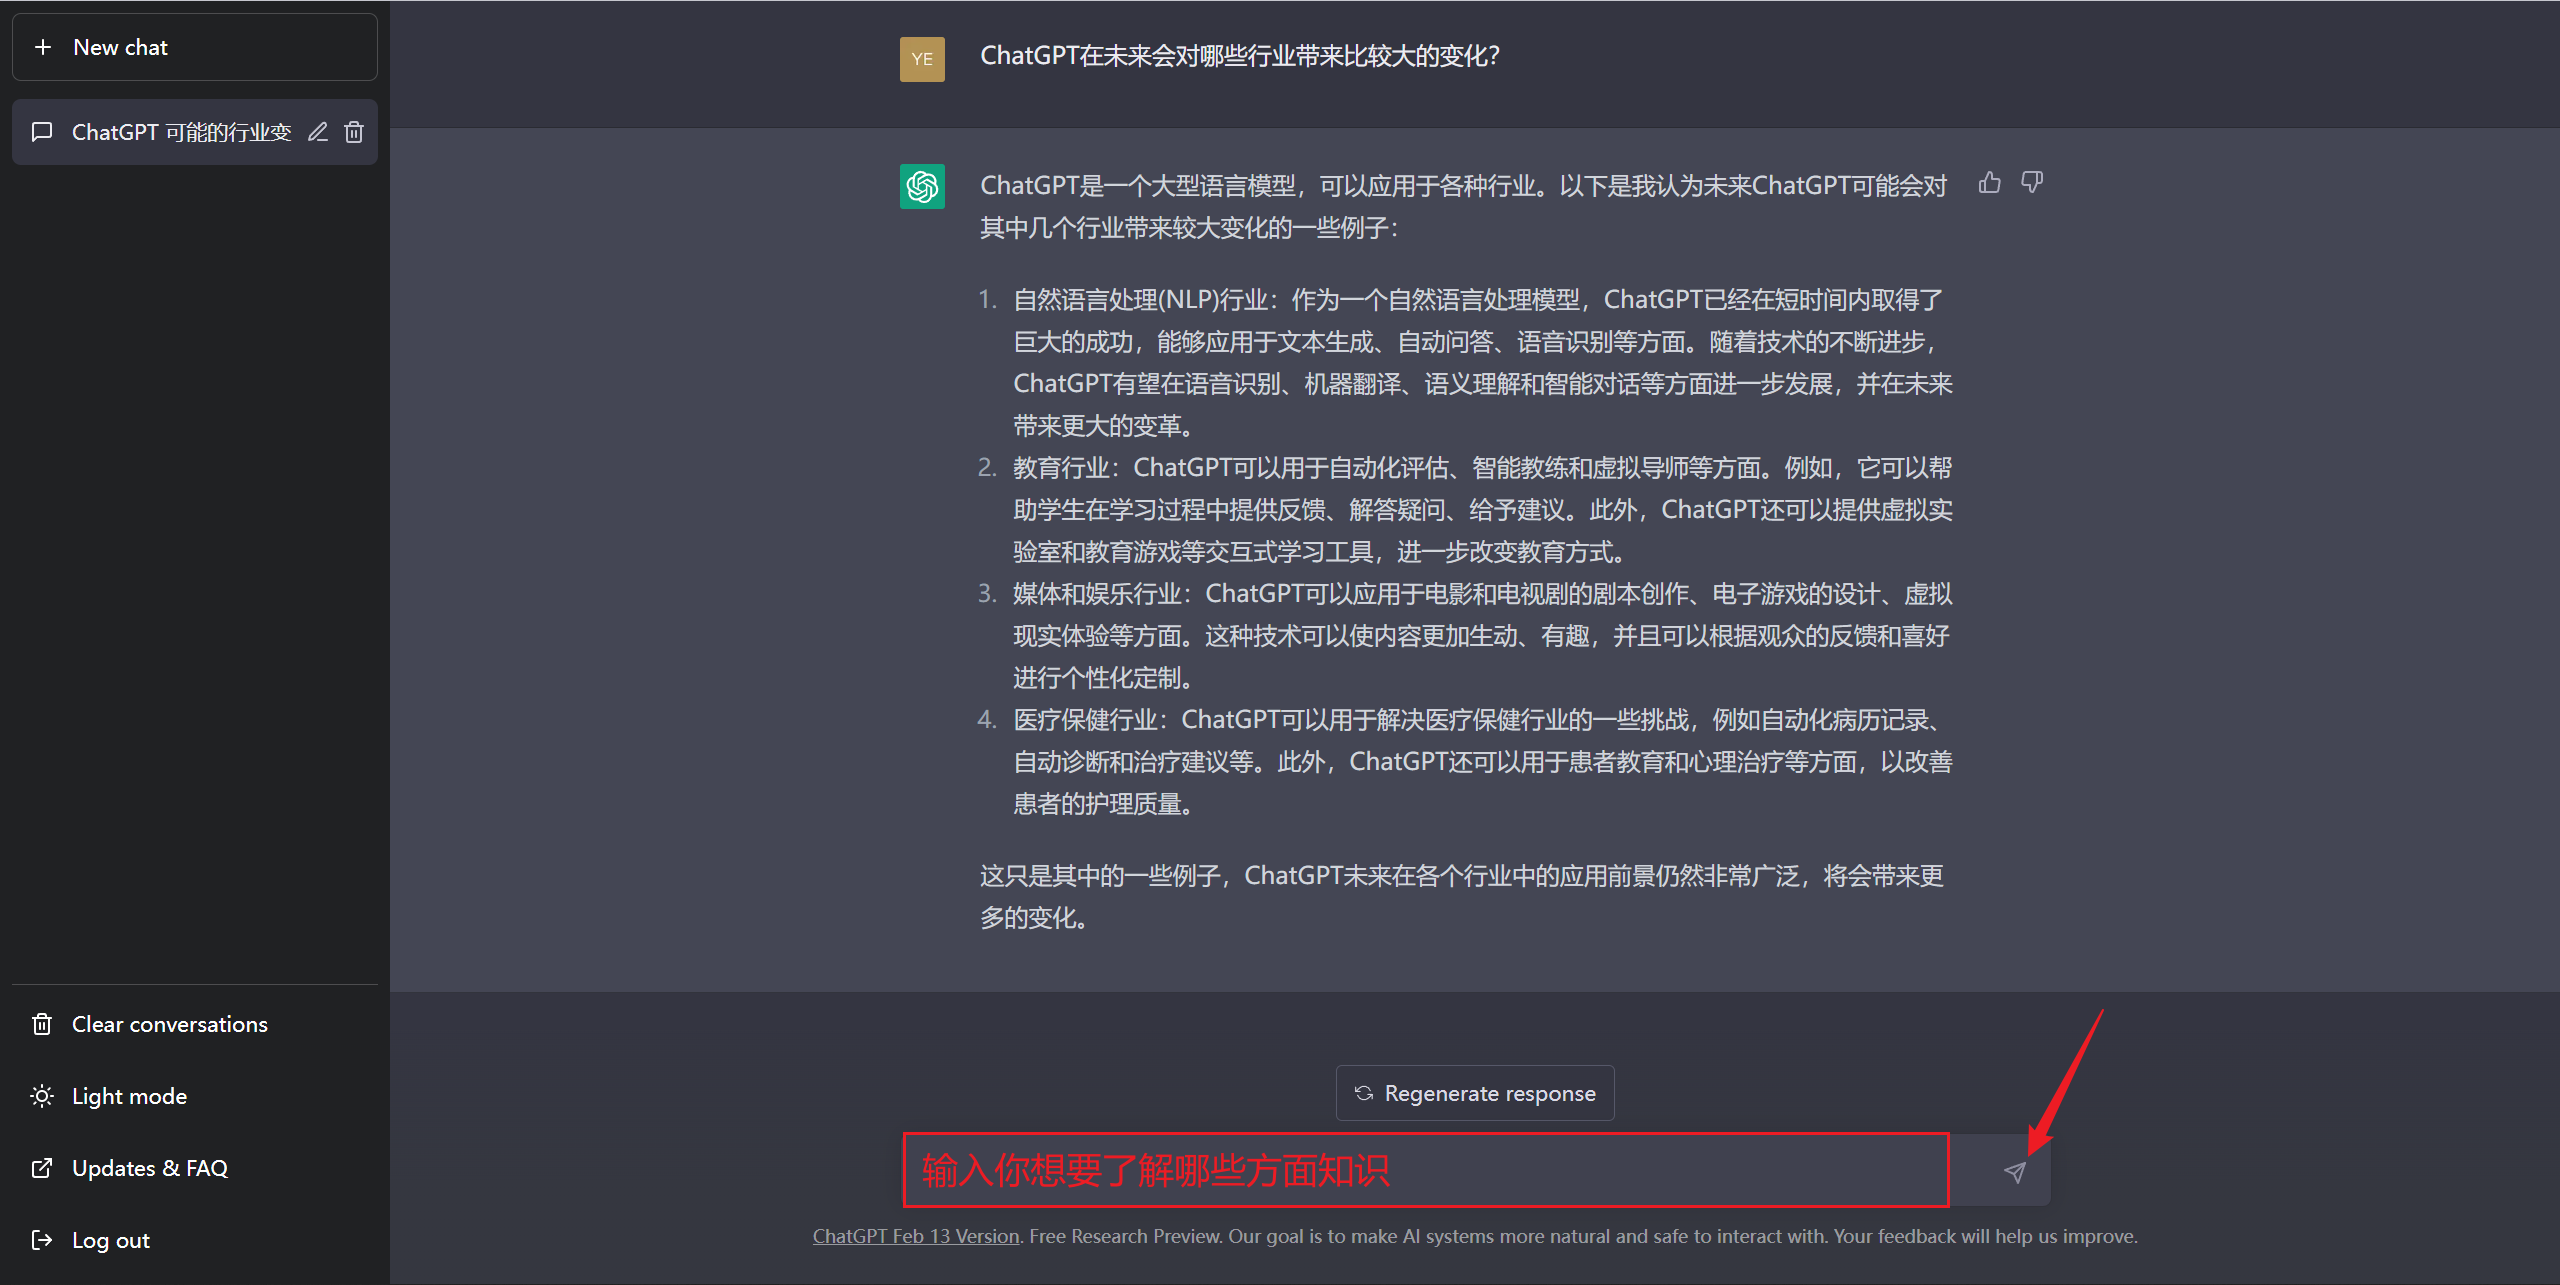This screenshot has height=1285, width=2560.
Task: Click the list item starting 自然语言处理(NLP)行业
Action: click(1482, 363)
